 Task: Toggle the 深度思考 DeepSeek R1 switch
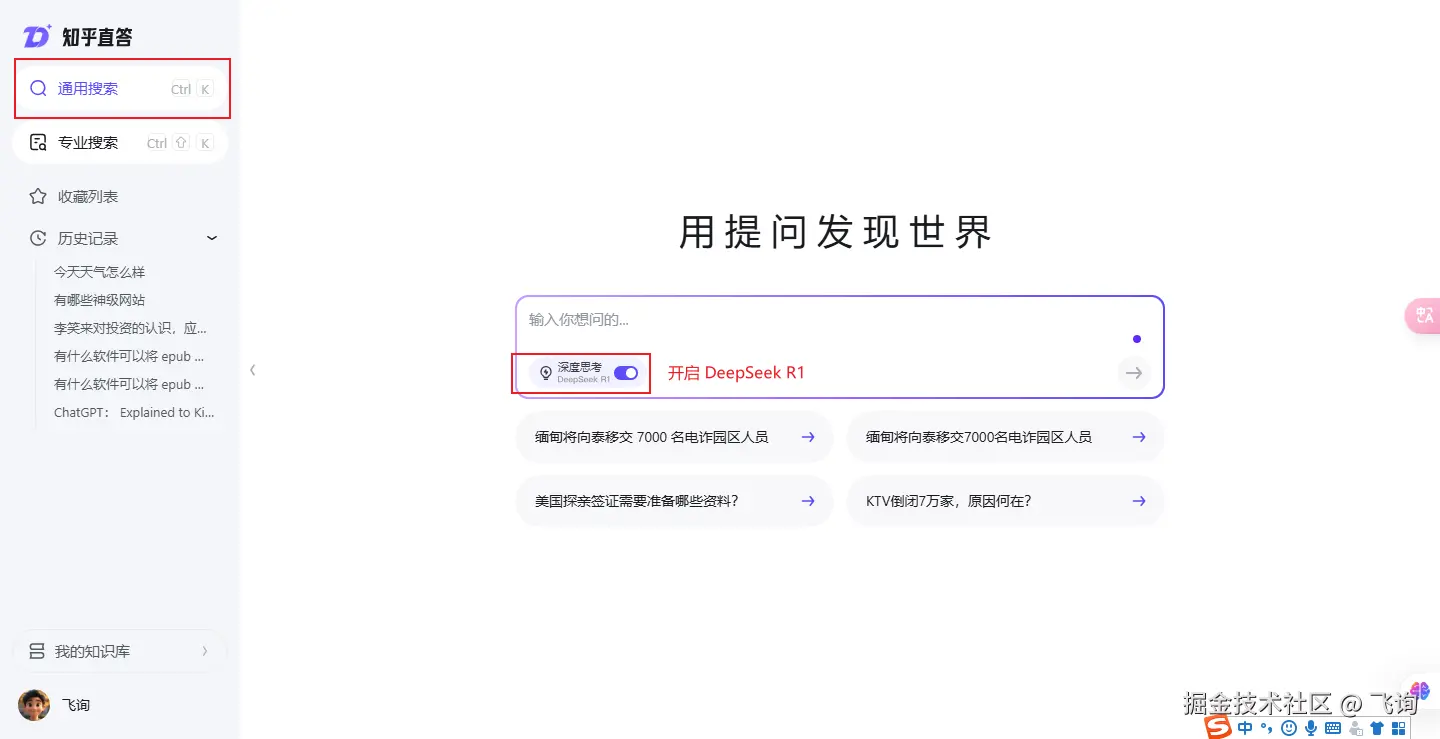(626, 373)
